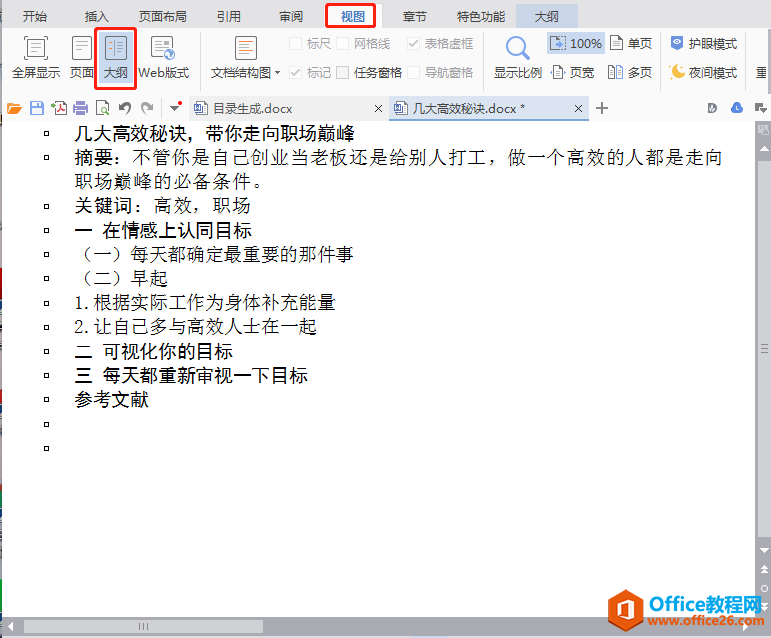Toggle the 标记 markup checkbox
This screenshot has height=638, width=771.
coord(296,73)
